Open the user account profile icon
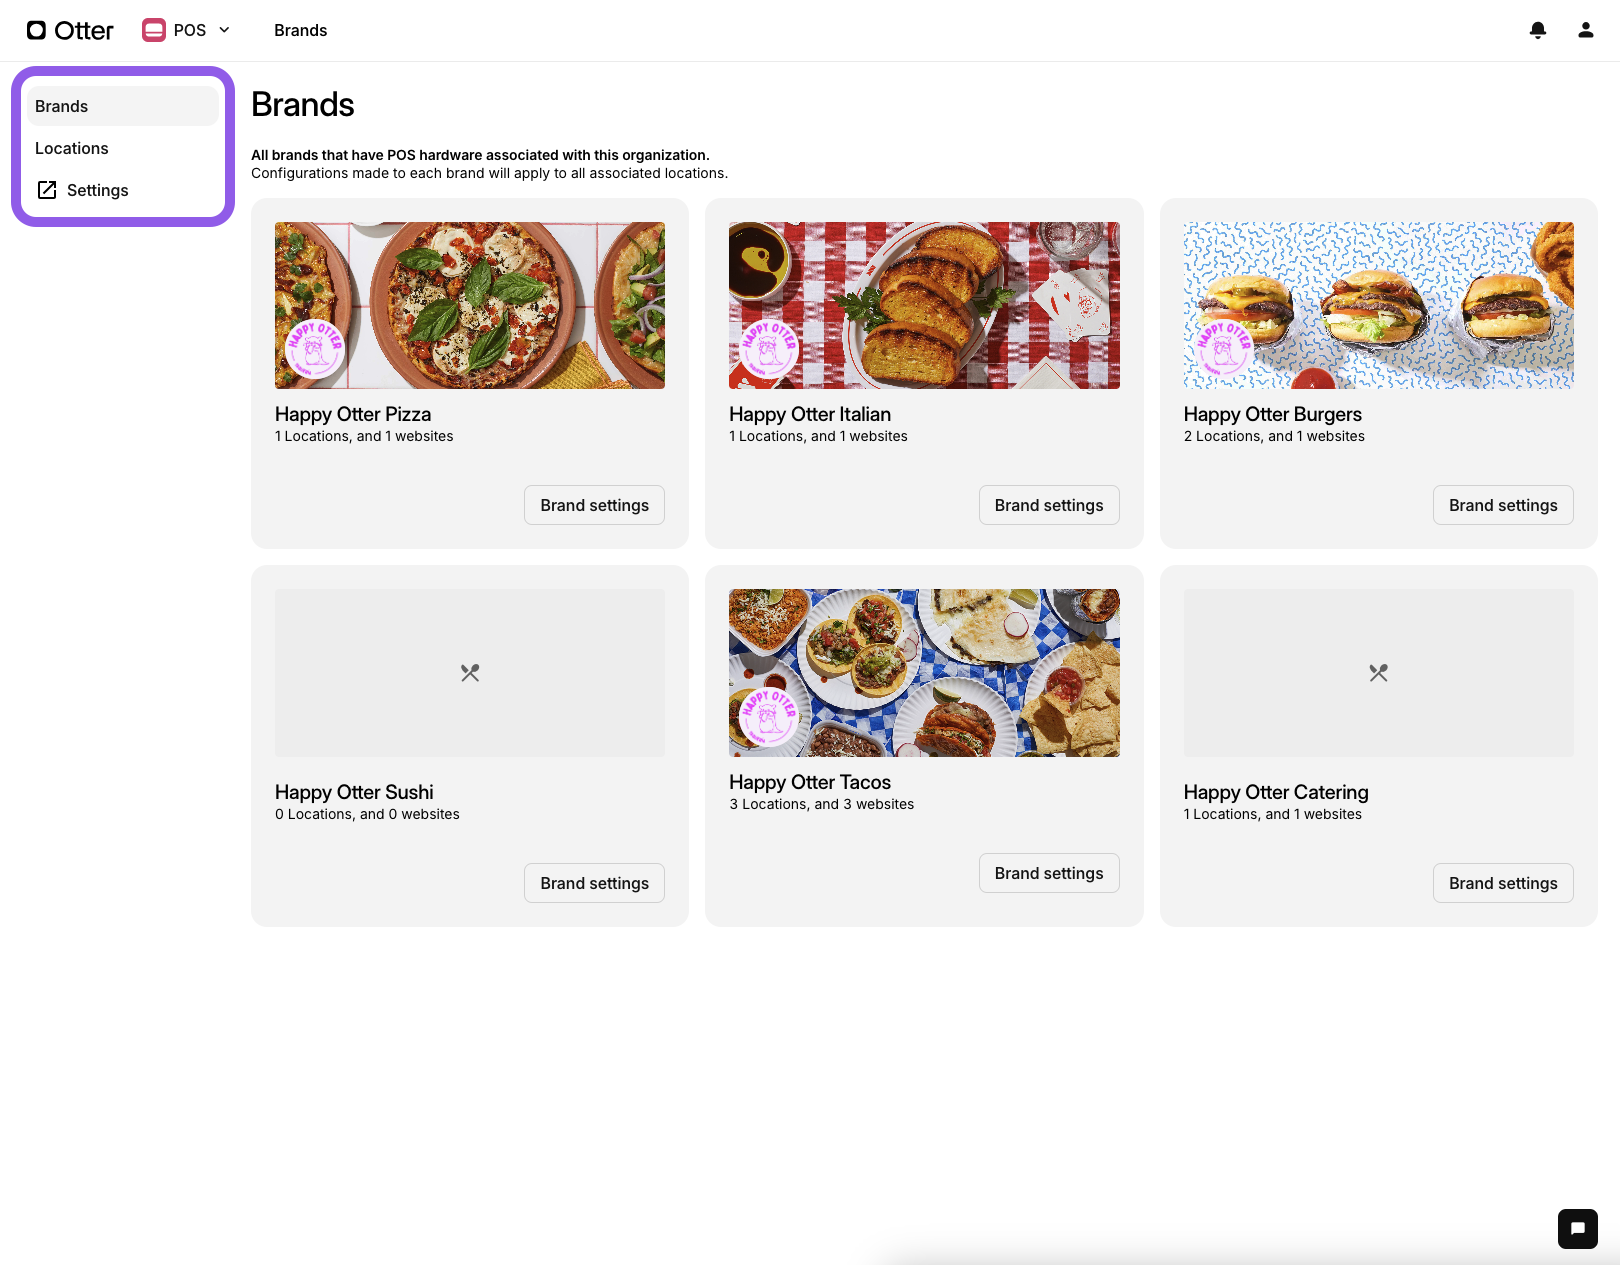Image resolution: width=1620 pixels, height=1265 pixels. pyautogui.click(x=1586, y=30)
